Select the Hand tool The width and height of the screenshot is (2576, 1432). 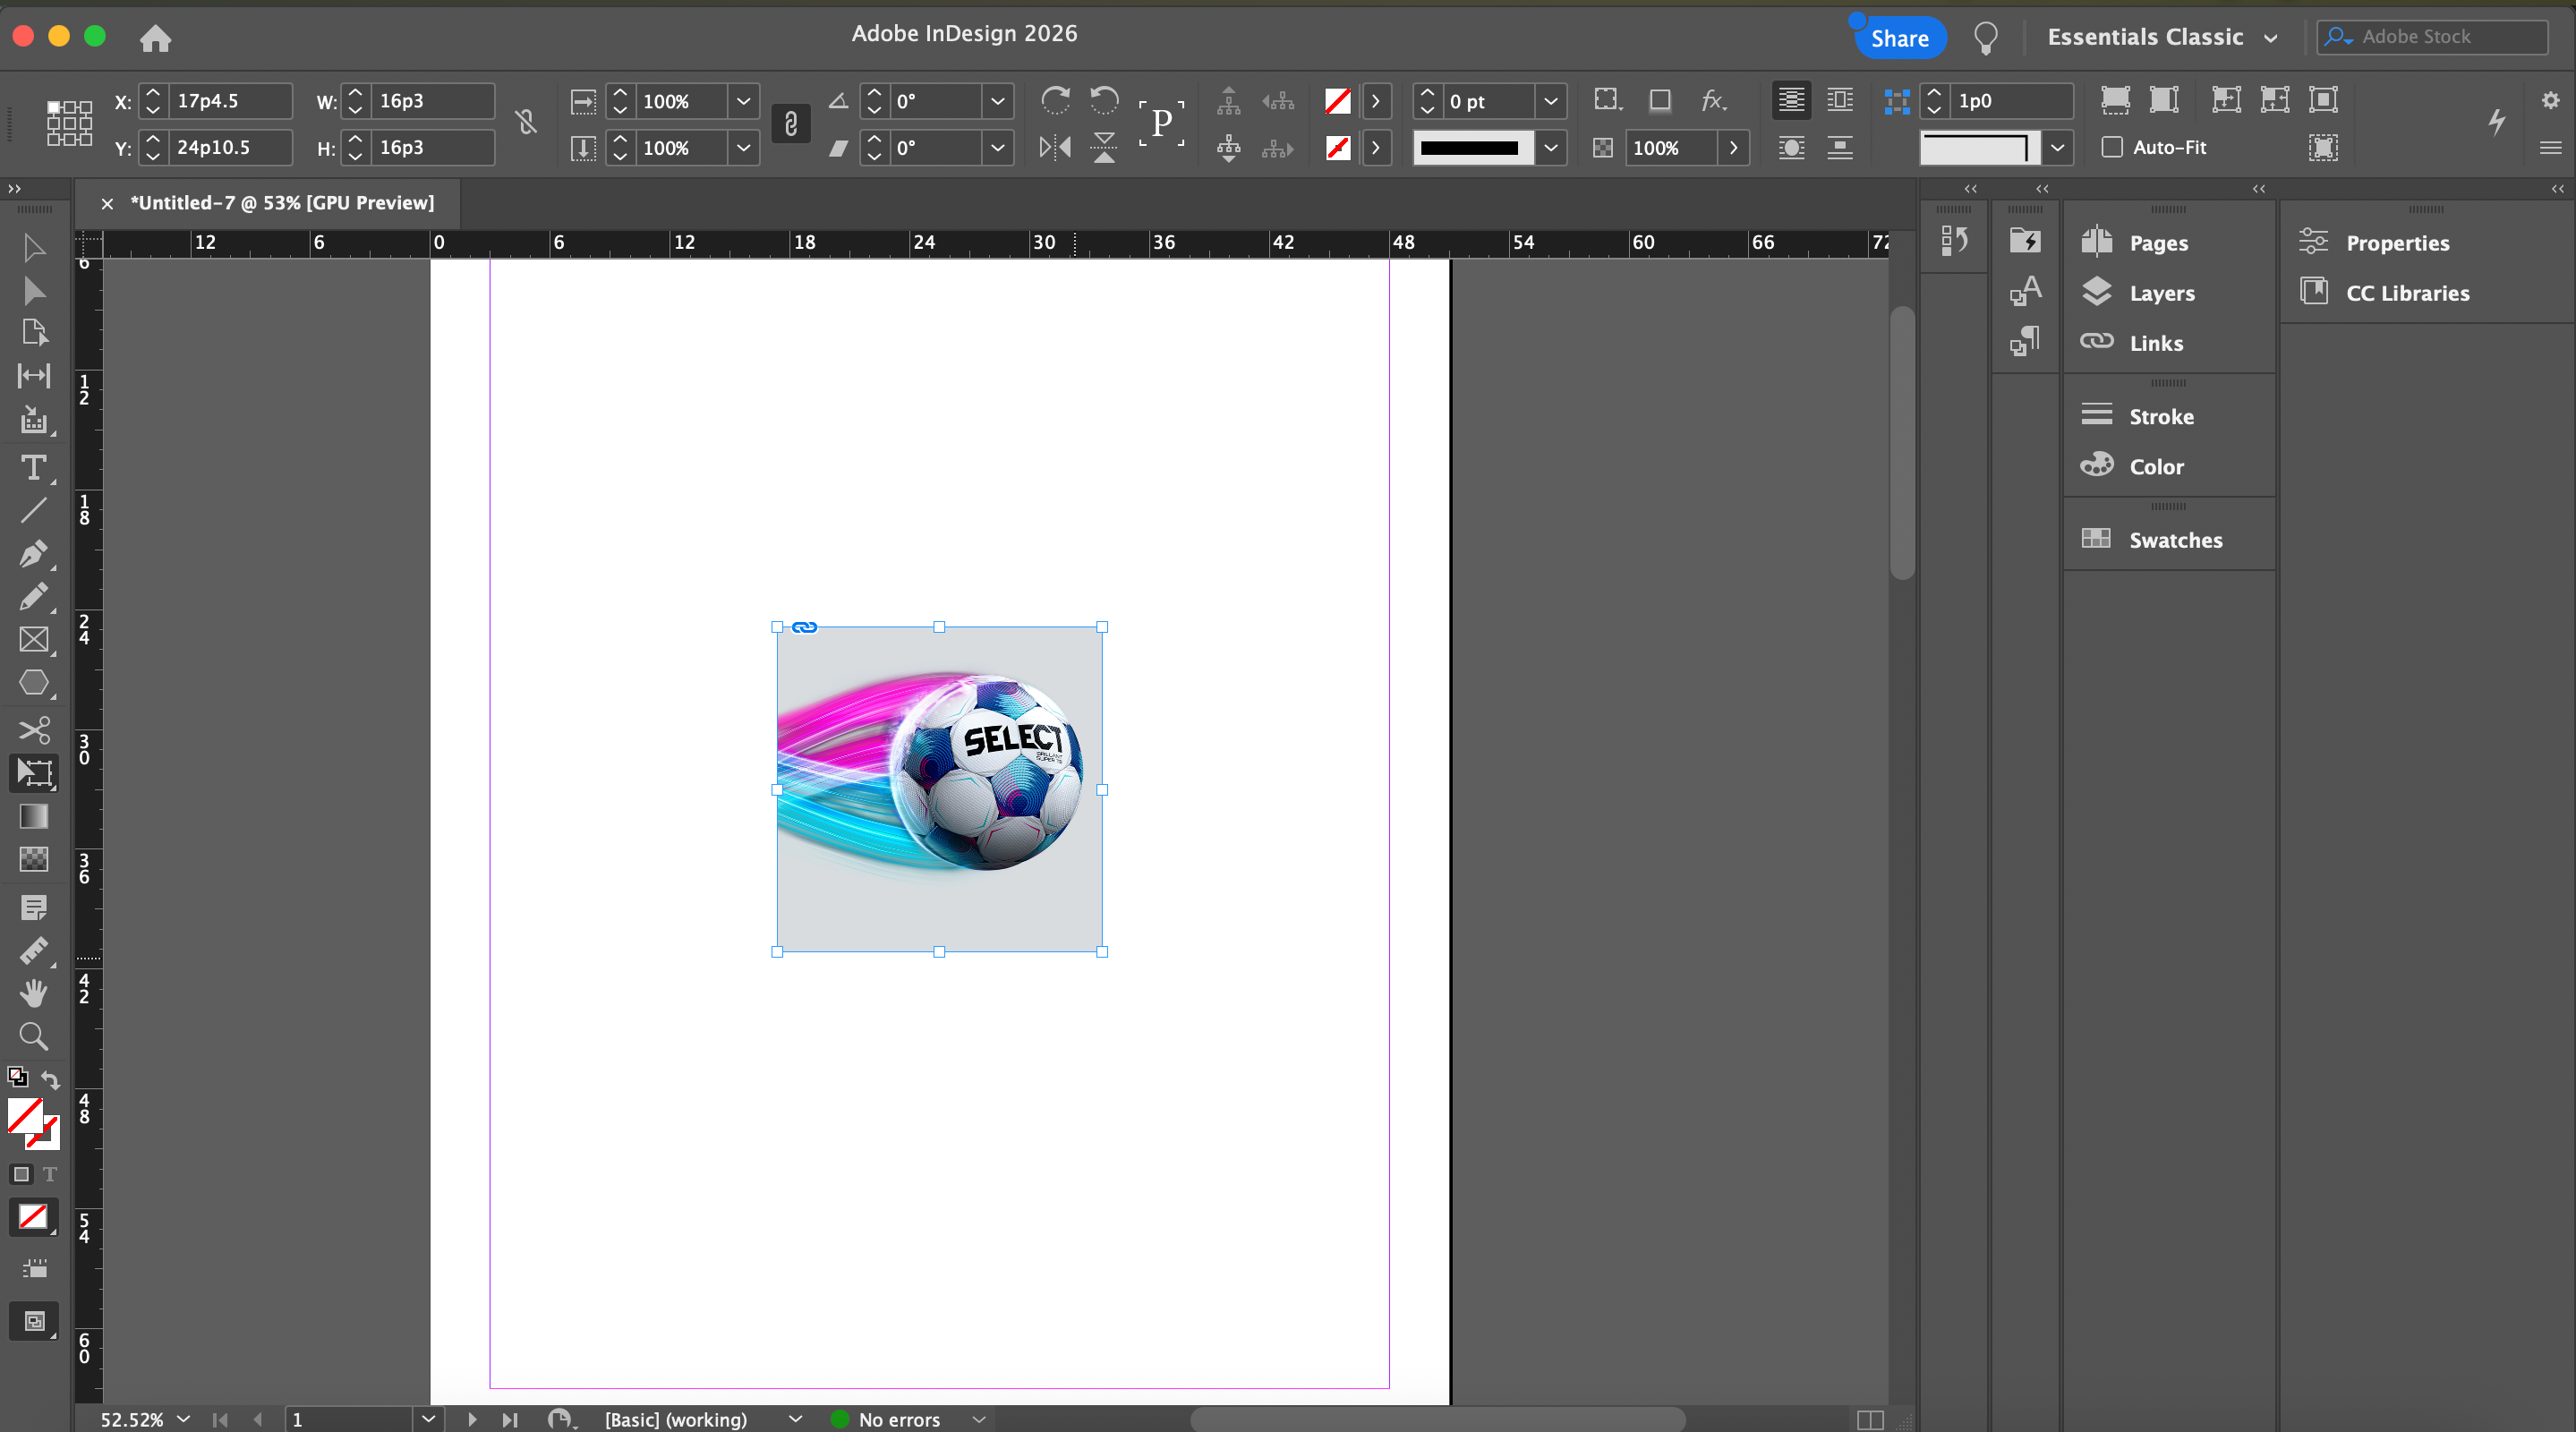point(33,993)
